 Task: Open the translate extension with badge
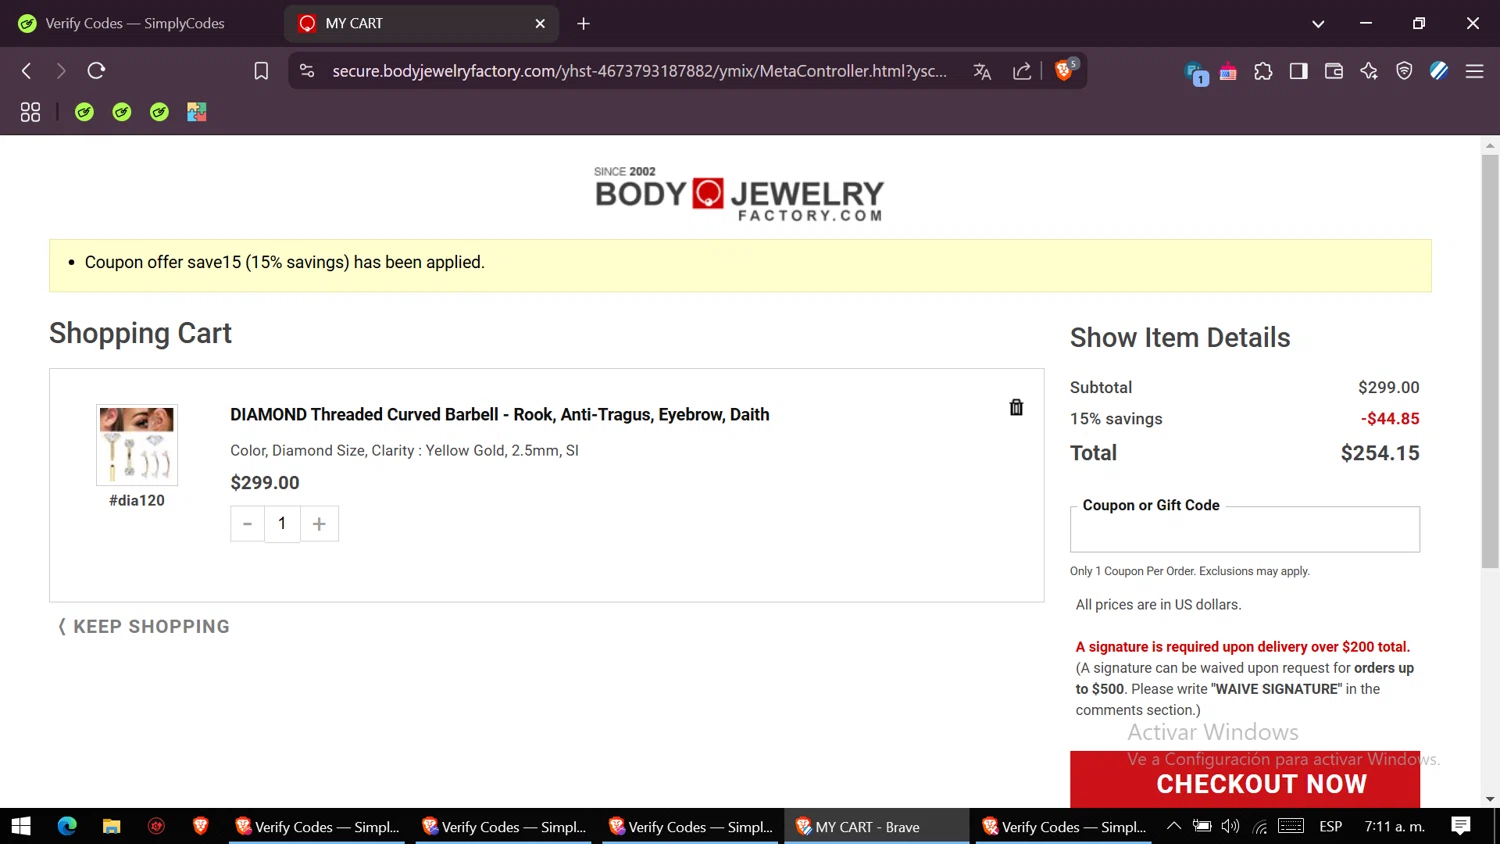(1196, 73)
